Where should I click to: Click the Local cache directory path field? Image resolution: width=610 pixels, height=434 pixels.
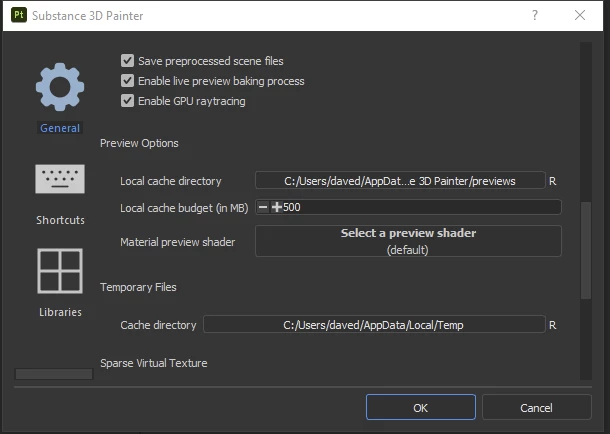[x=400, y=181]
